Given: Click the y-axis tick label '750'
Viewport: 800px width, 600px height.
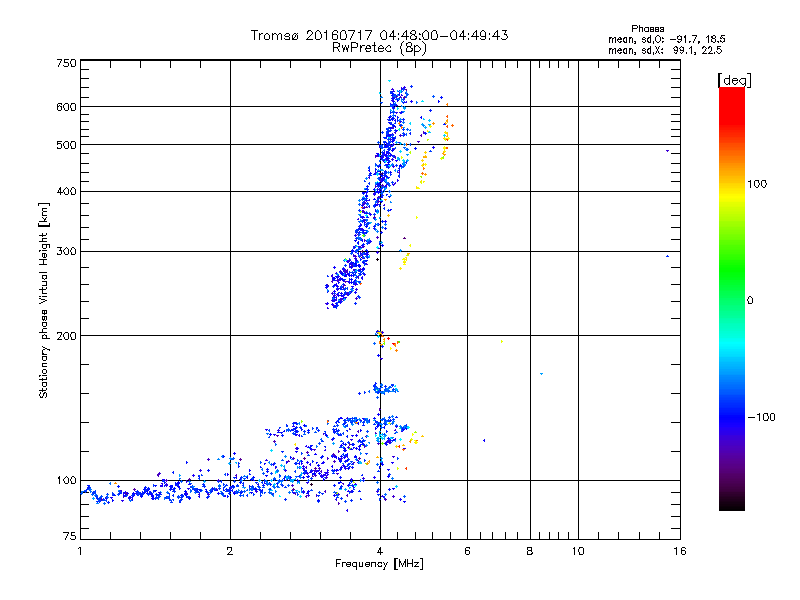Looking at the screenshot, I should point(66,63).
